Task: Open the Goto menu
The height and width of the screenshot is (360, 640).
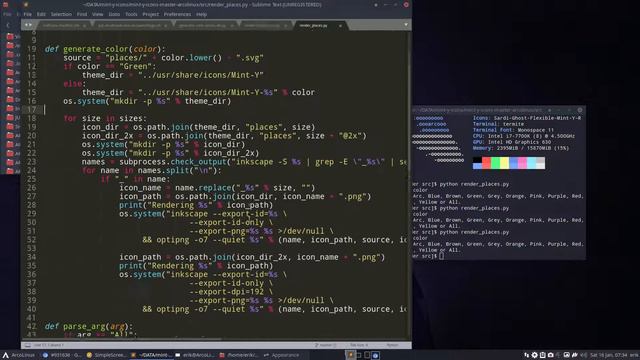Action: [x=114, y=14]
